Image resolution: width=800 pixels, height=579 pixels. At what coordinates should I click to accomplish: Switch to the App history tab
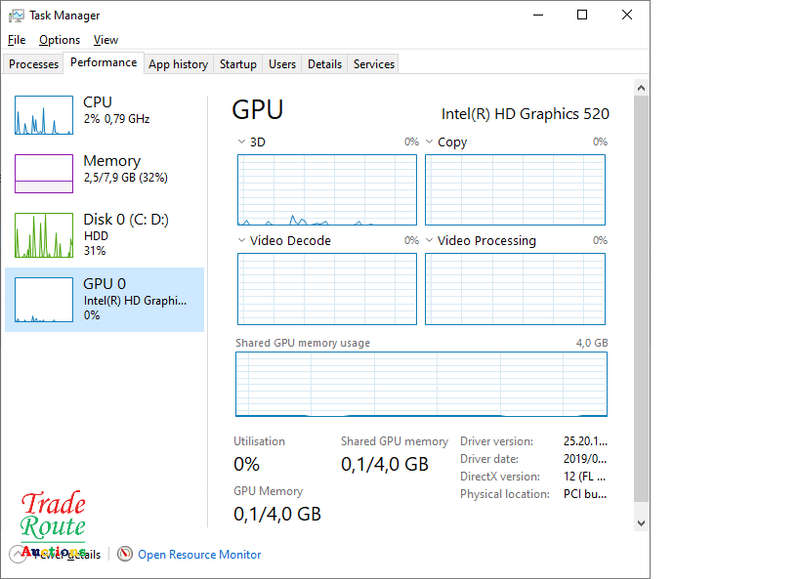coord(178,64)
